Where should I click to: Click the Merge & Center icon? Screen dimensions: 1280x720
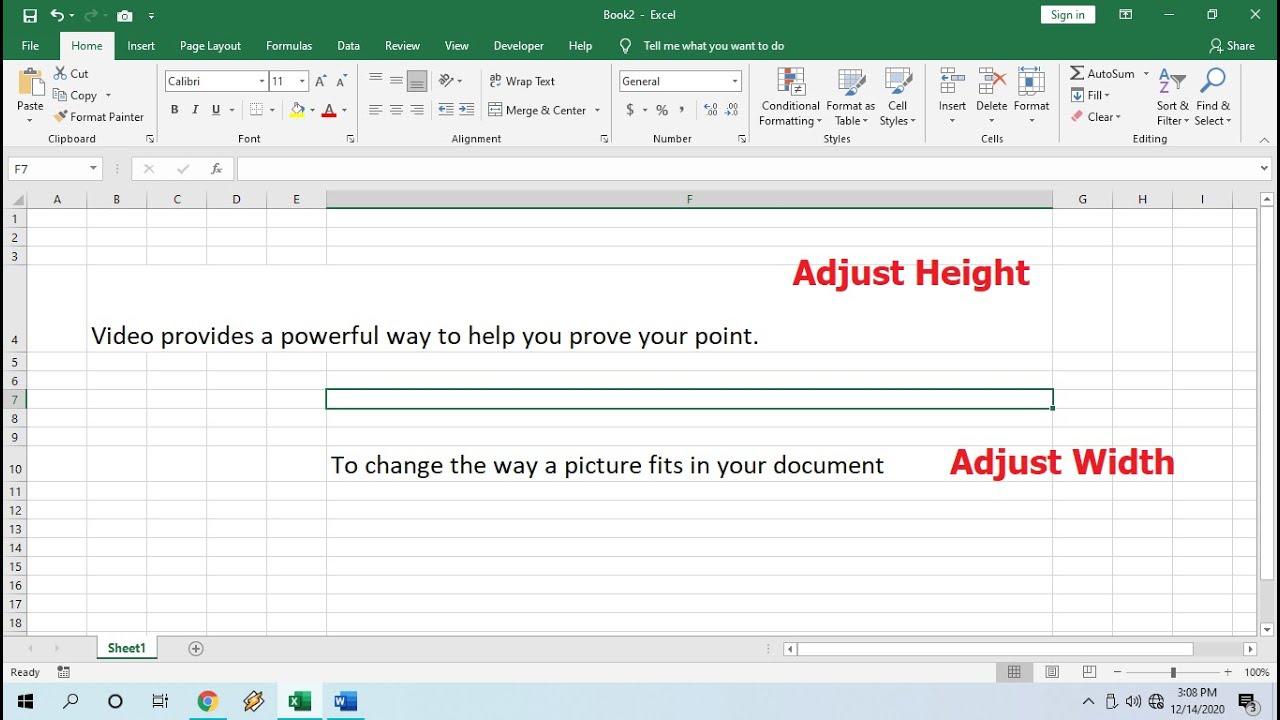tap(495, 110)
